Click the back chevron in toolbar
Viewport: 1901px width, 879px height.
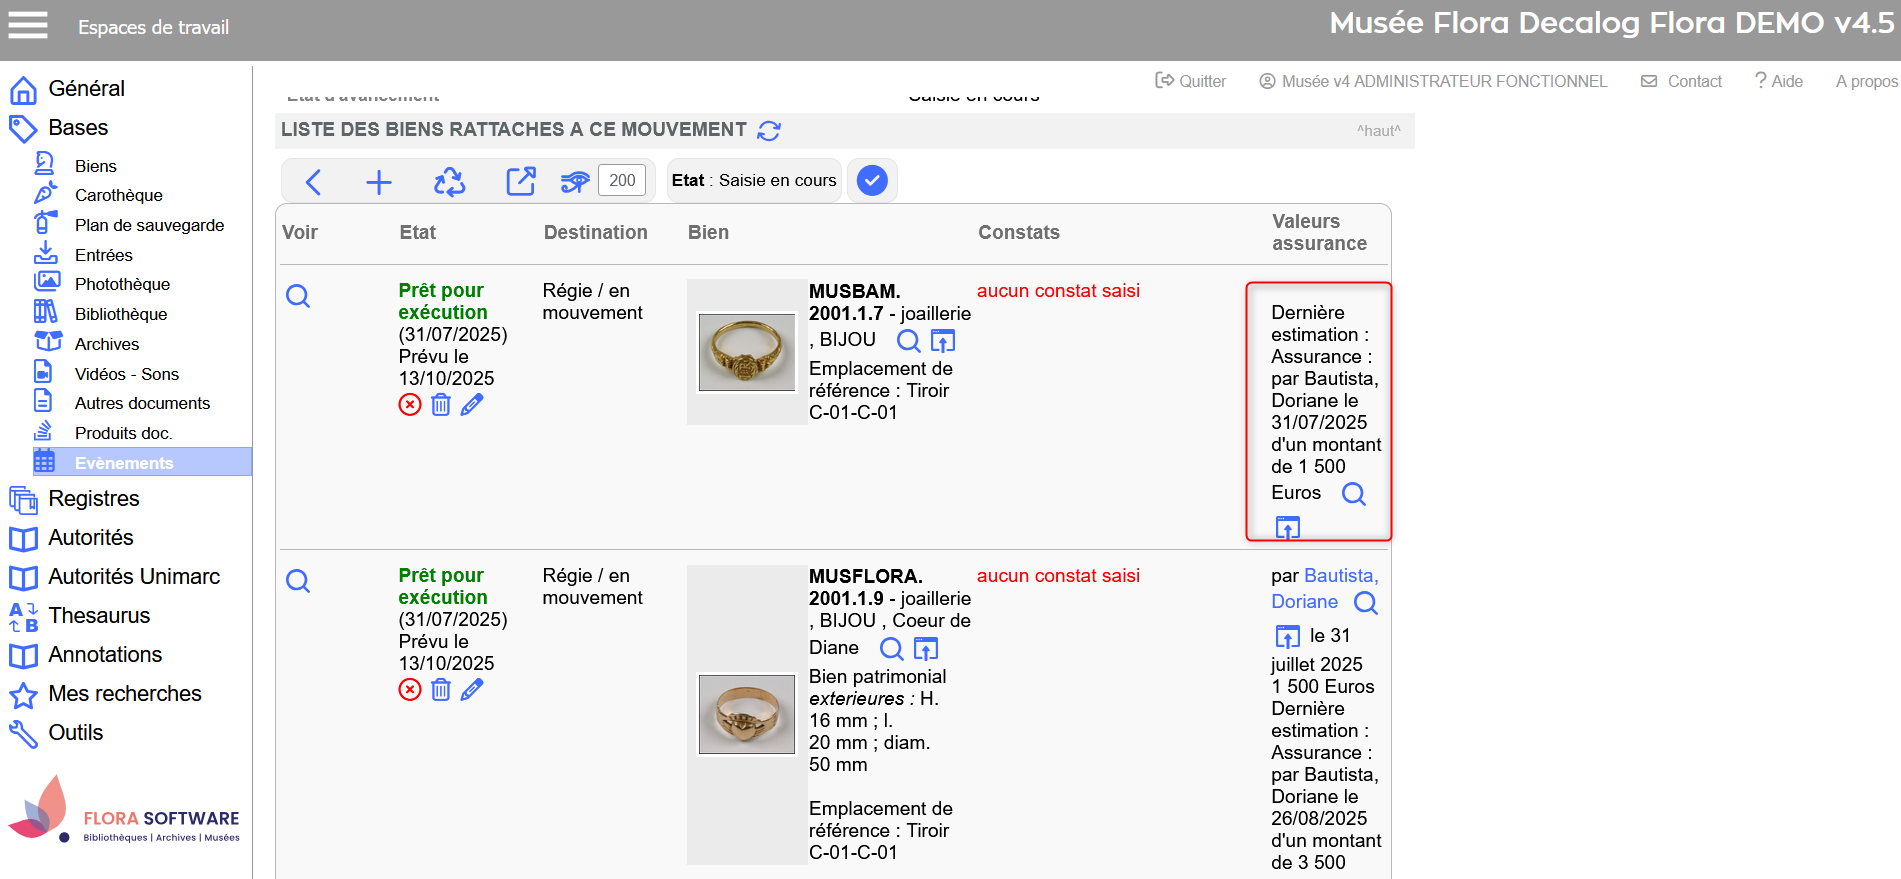(x=313, y=182)
